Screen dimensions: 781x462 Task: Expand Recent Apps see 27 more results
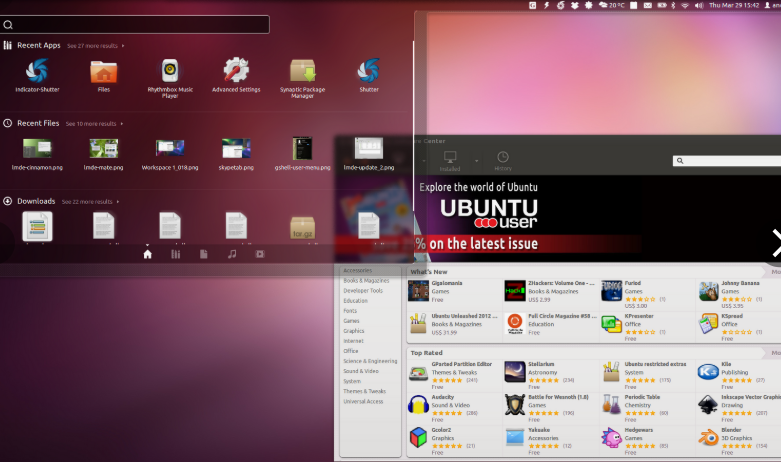point(96,46)
